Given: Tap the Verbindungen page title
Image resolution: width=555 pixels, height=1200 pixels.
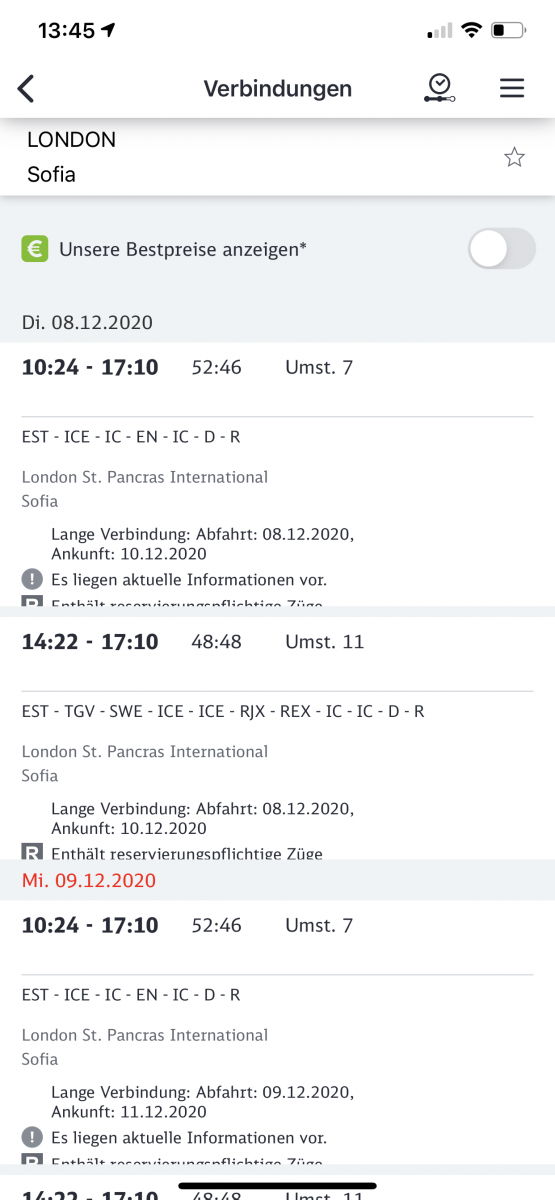Looking at the screenshot, I should (x=278, y=88).
